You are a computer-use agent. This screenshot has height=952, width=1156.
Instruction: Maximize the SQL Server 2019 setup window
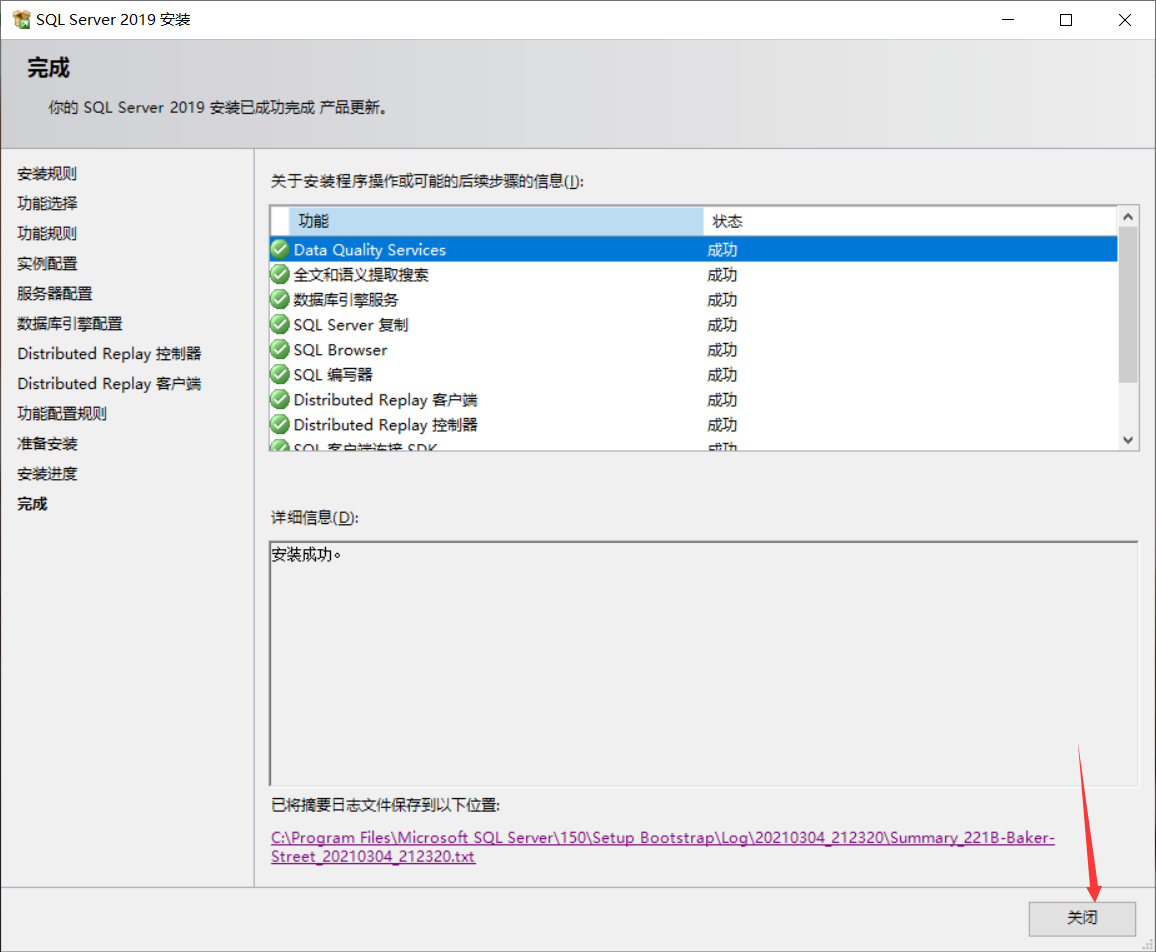pos(1066,20)
